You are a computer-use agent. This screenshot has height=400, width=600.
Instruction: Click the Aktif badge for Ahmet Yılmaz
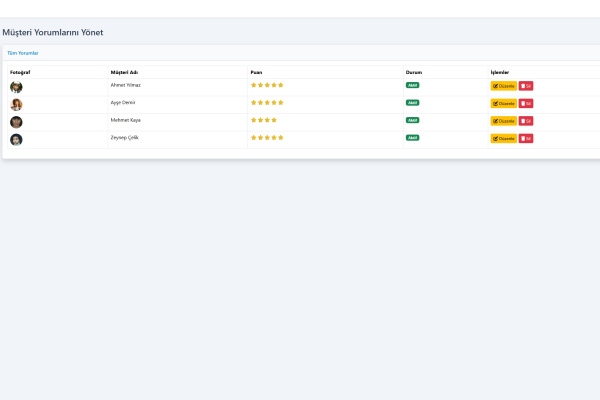[x=412, y=85]
